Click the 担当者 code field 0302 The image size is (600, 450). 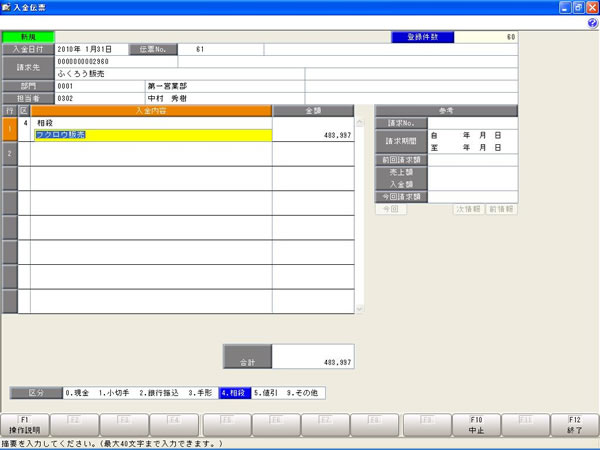click(x=100, y=98)
